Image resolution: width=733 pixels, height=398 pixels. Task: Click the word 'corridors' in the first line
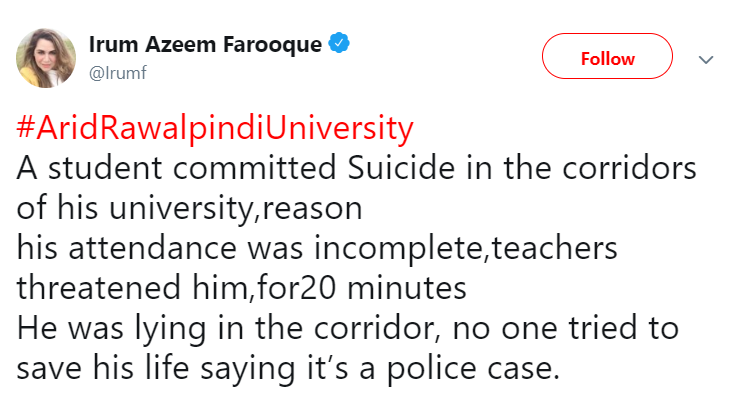coord(629,168)
